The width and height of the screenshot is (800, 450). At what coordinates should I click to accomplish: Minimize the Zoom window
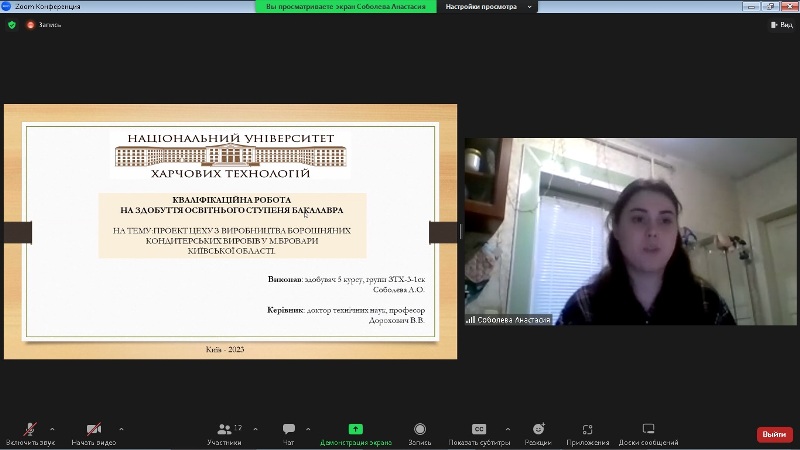click(751, 7)
